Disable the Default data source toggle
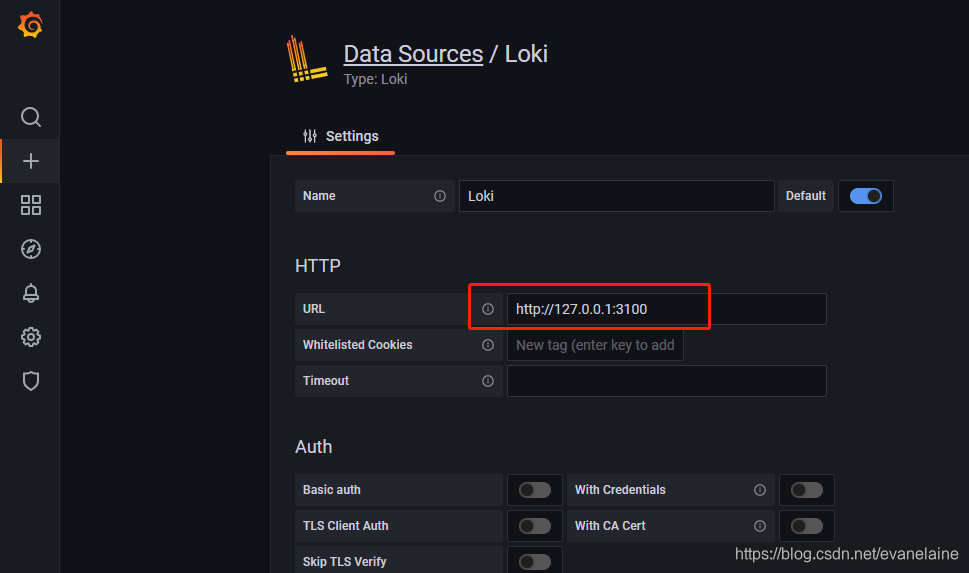969x573 pixels. pos(865,196)
